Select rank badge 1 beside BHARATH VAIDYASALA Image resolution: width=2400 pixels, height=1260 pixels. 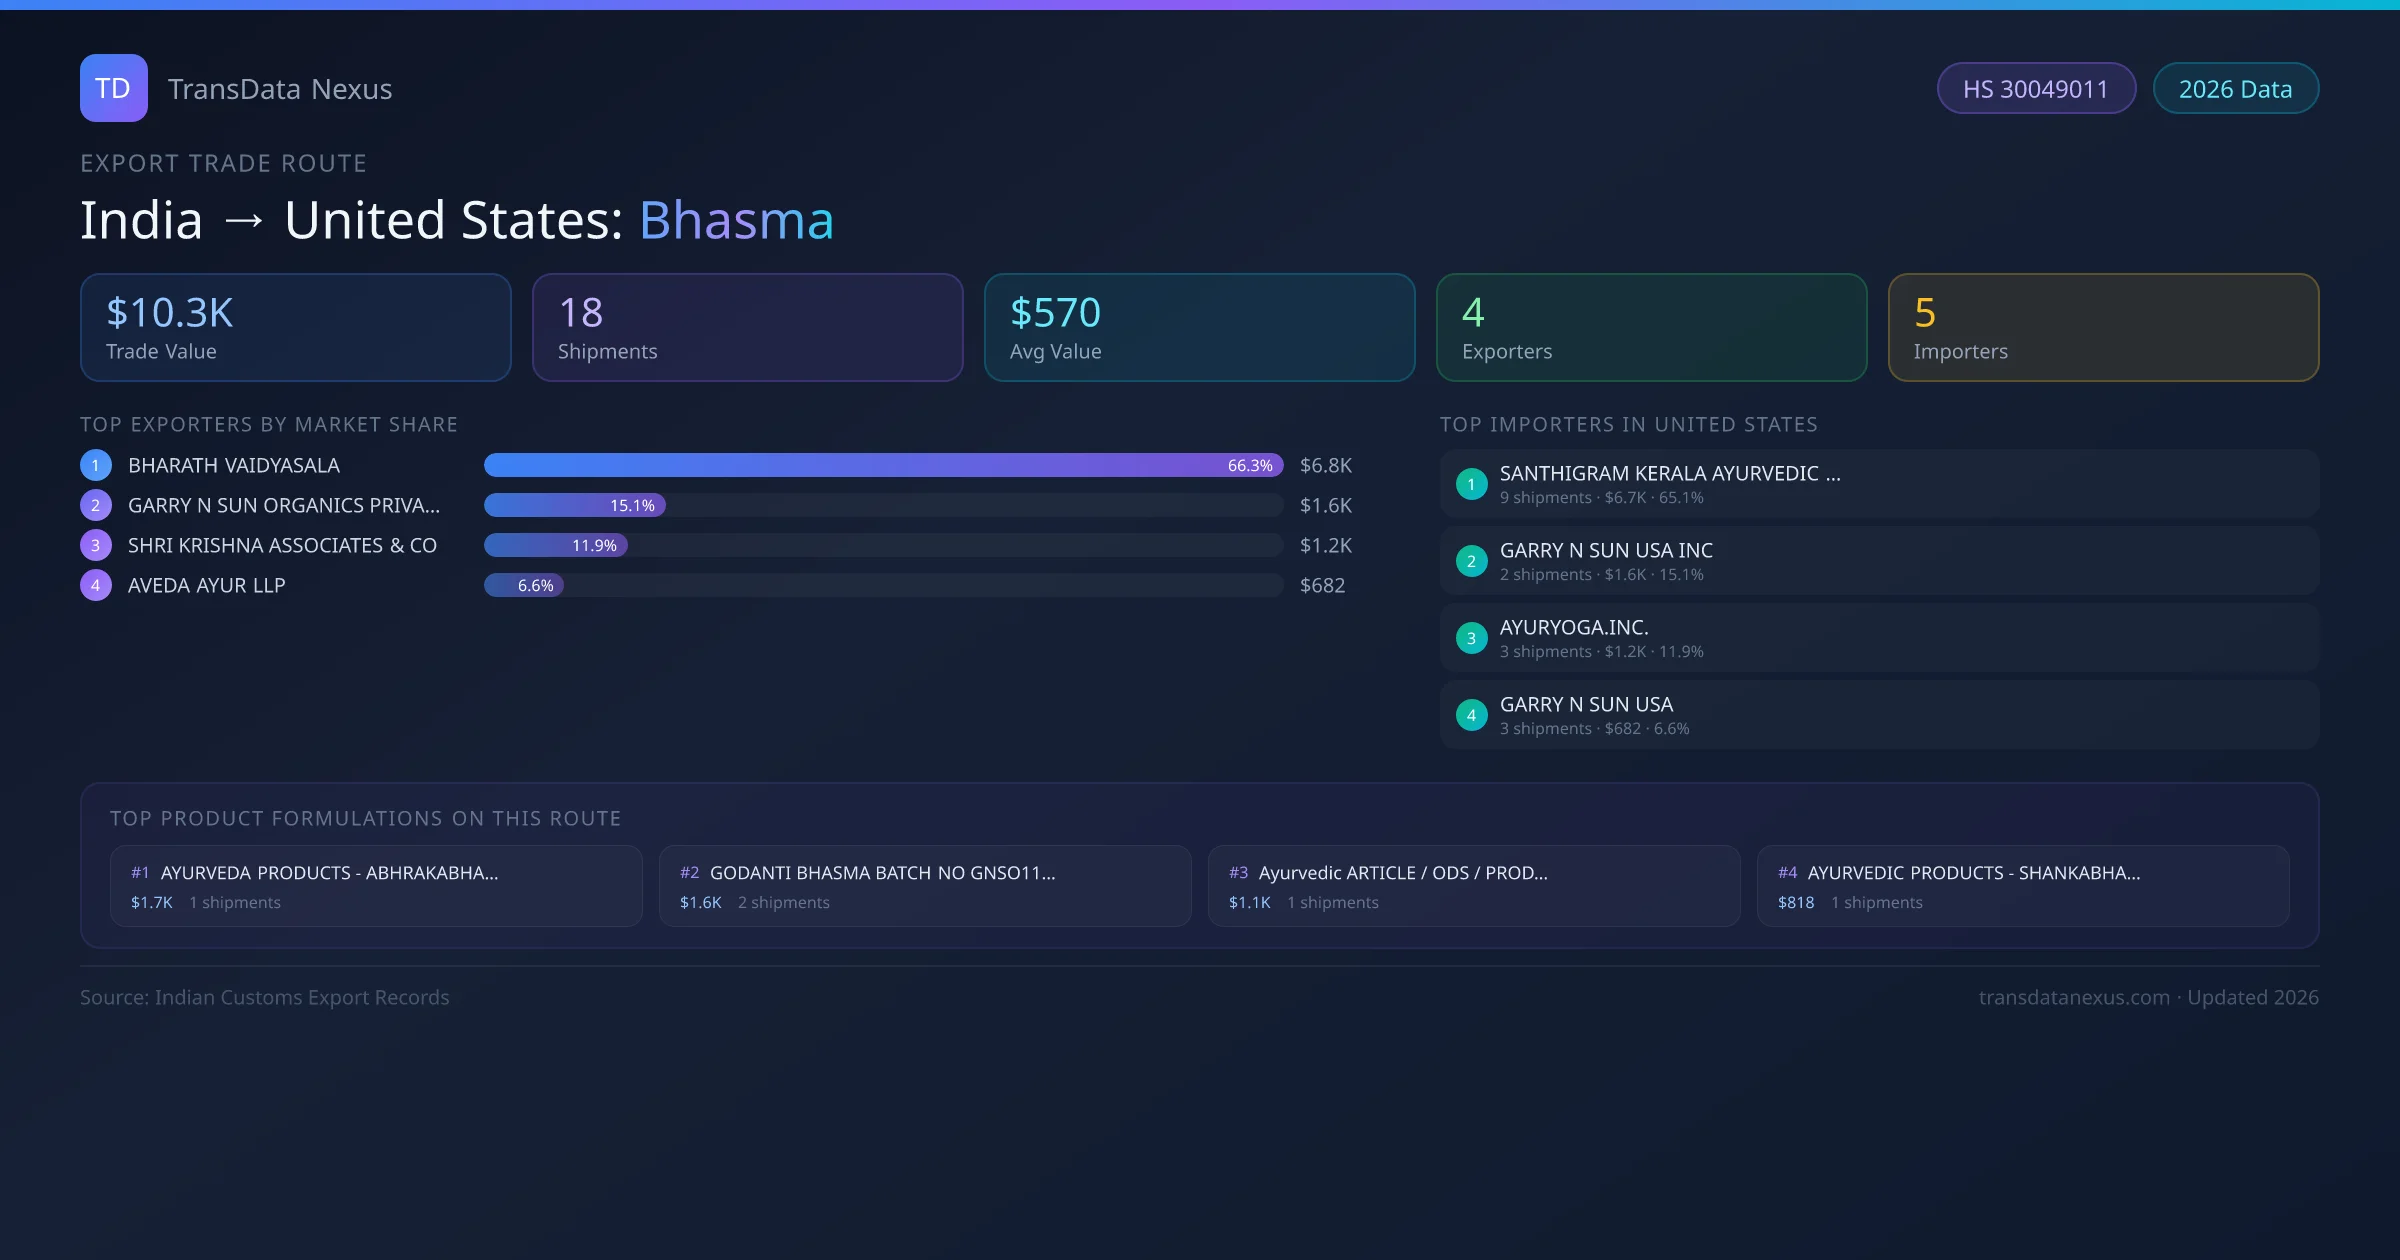coord(95,465)
